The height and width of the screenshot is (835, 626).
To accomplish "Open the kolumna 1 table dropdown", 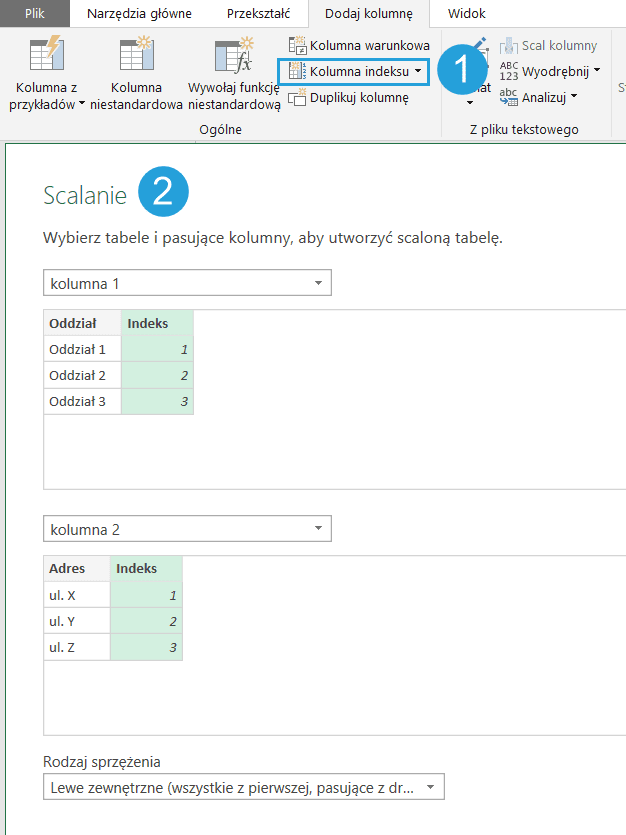I will click(x=318, y=283).
